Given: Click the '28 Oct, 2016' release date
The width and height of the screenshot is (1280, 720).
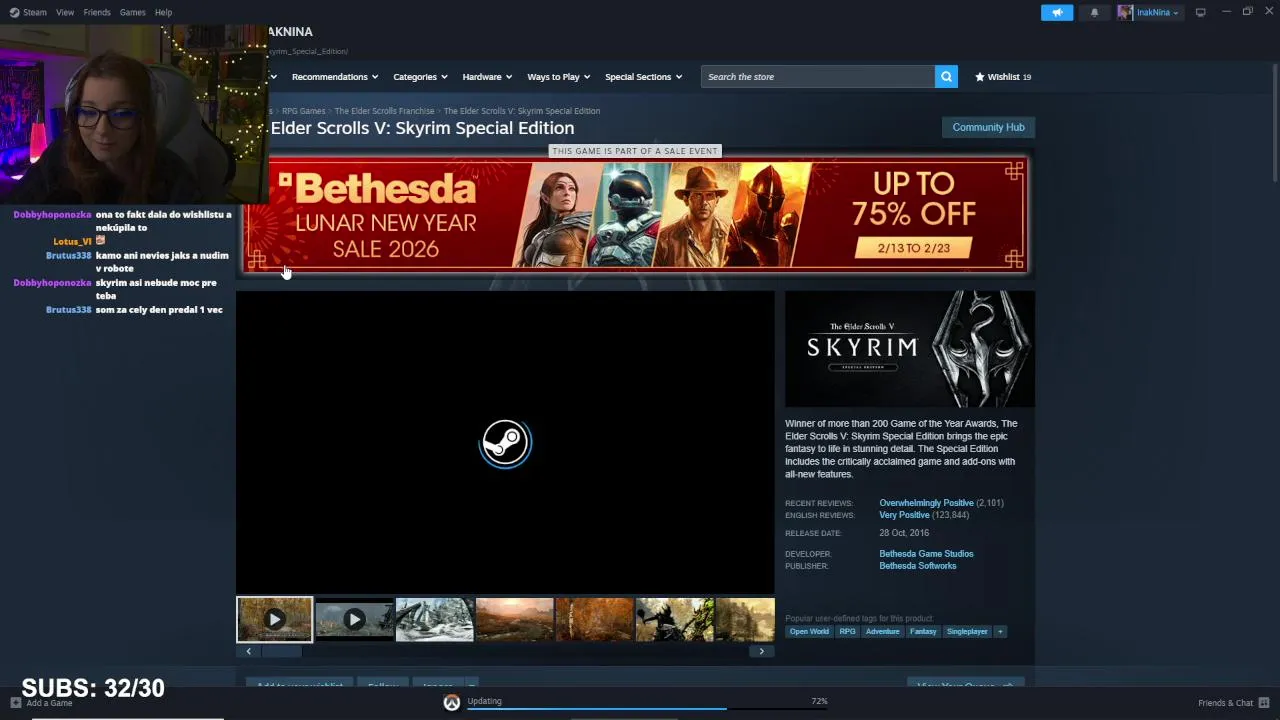Looking at the screenshot, I should [904, 533].
